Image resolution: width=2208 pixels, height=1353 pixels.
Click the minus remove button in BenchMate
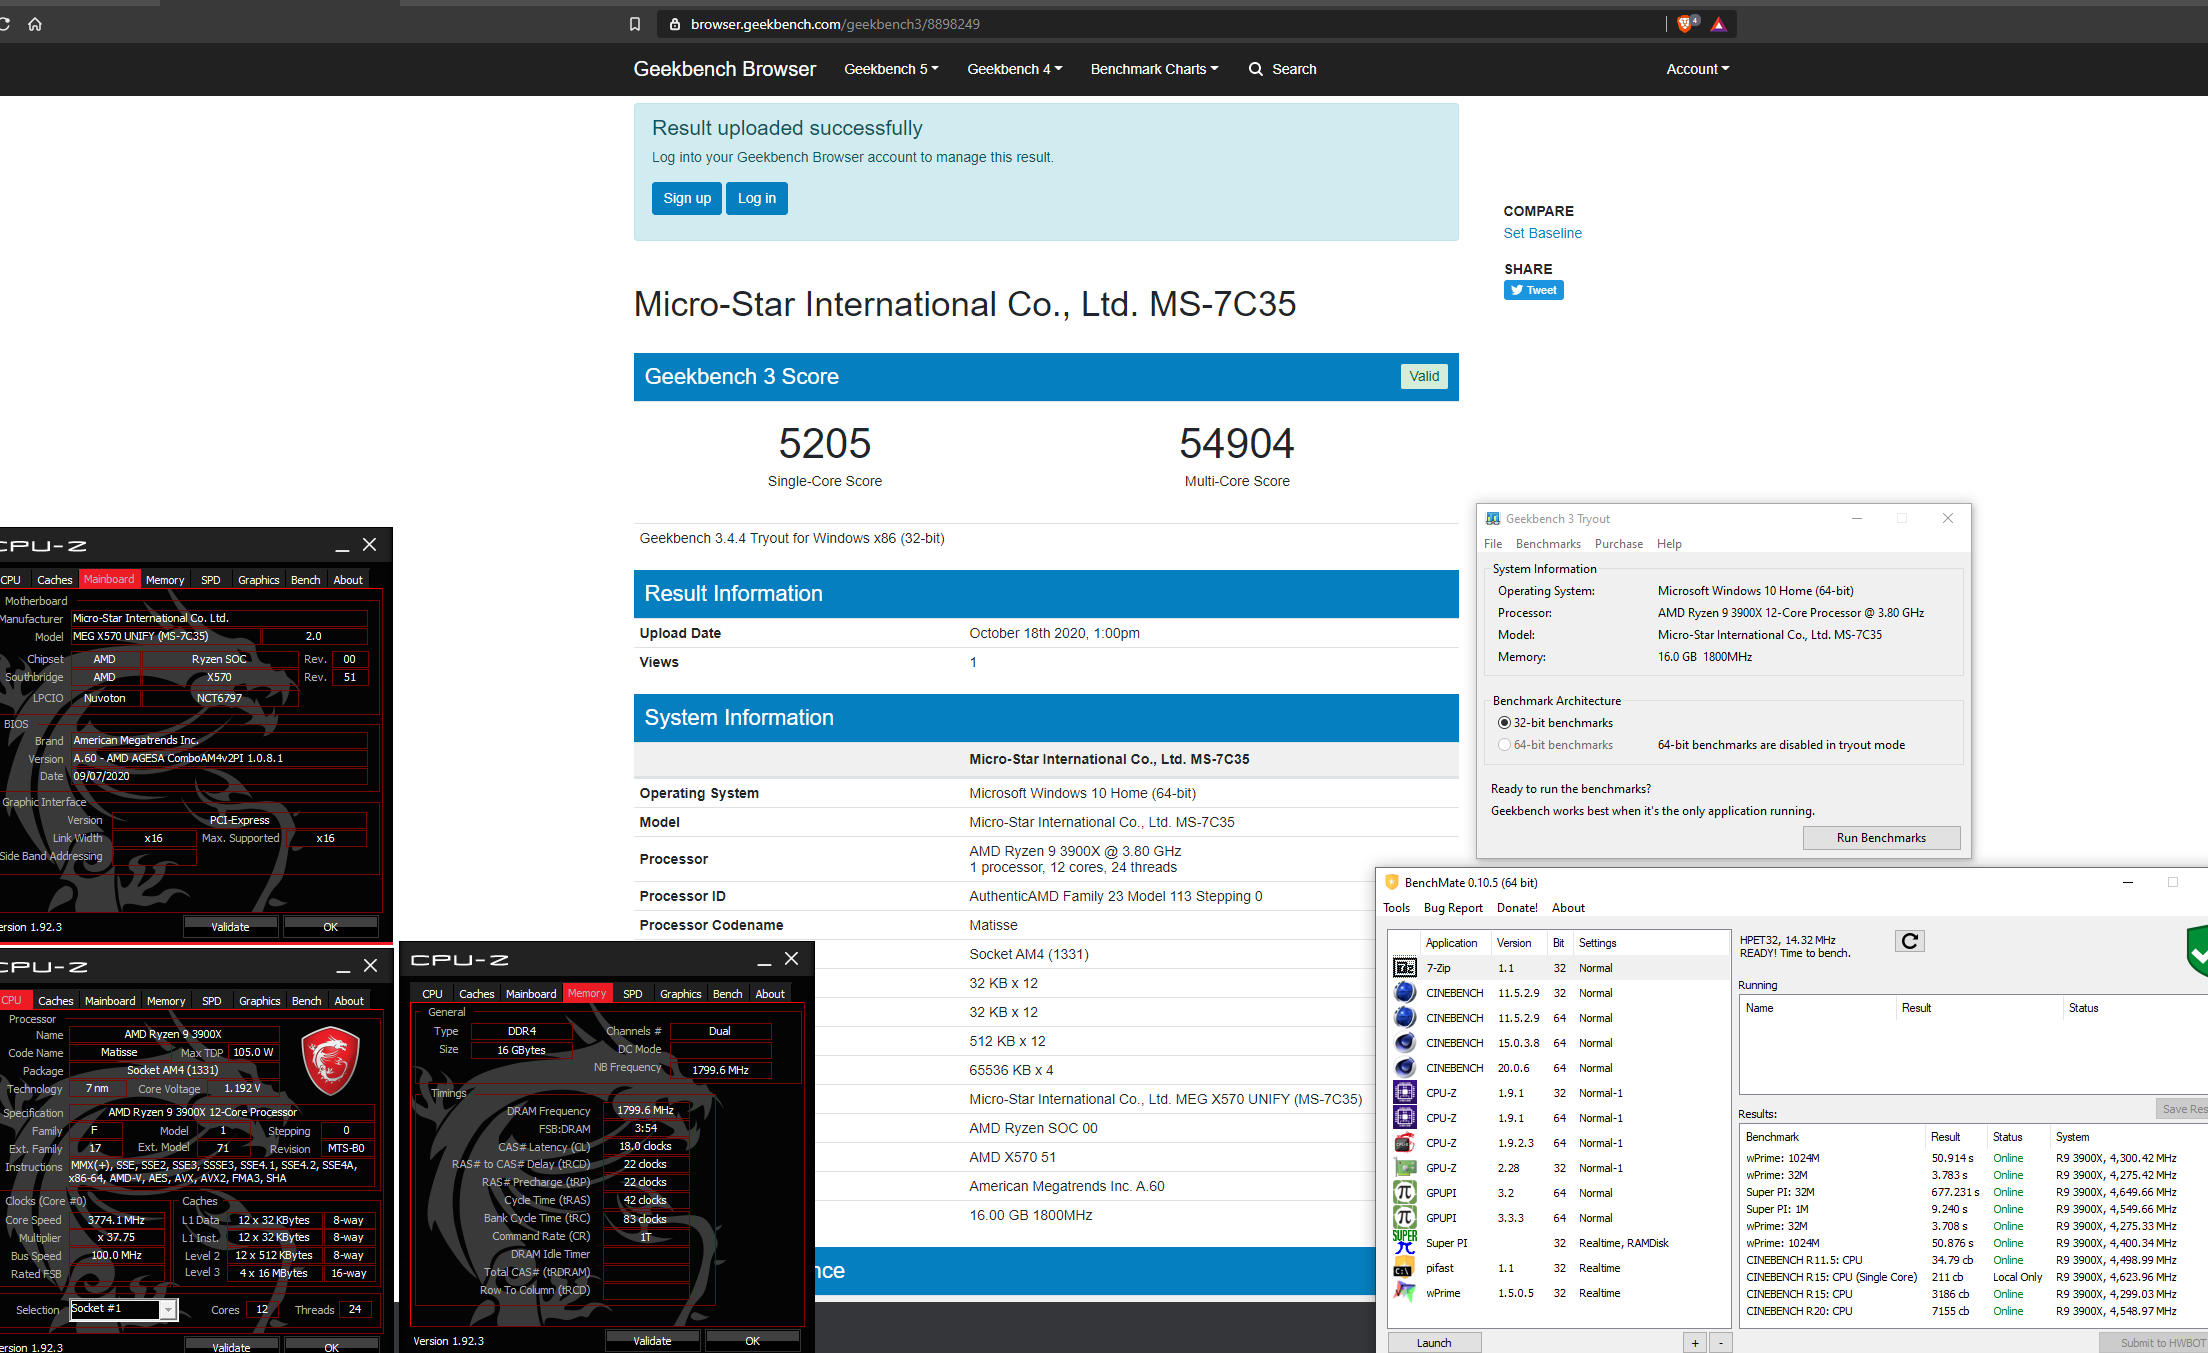pos(1721,1343)
